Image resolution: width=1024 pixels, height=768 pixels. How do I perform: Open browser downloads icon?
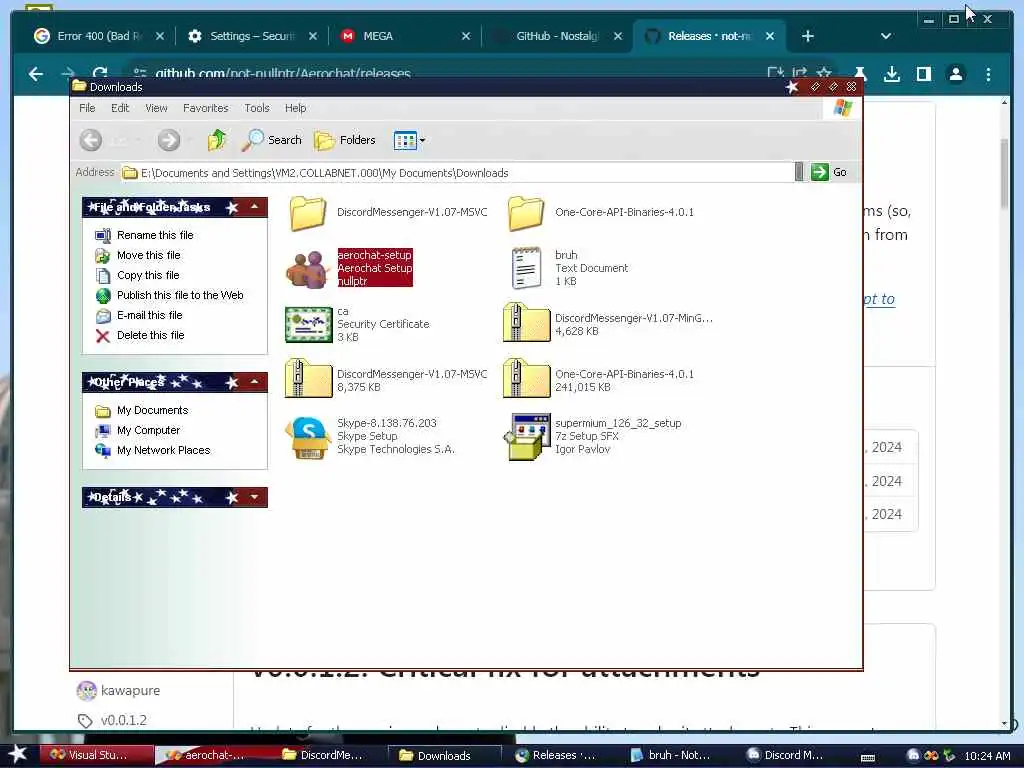point(891,74)
